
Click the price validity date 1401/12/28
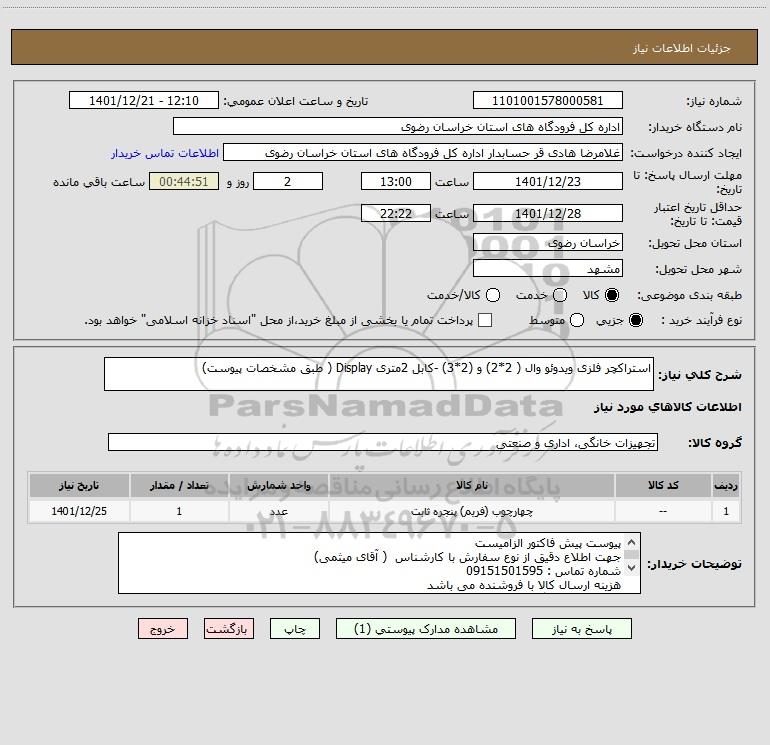coord(548,213)
